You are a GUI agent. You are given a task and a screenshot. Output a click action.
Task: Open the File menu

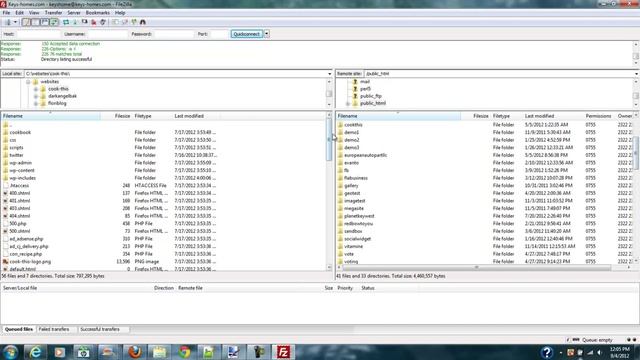click(x=6, y=13)
